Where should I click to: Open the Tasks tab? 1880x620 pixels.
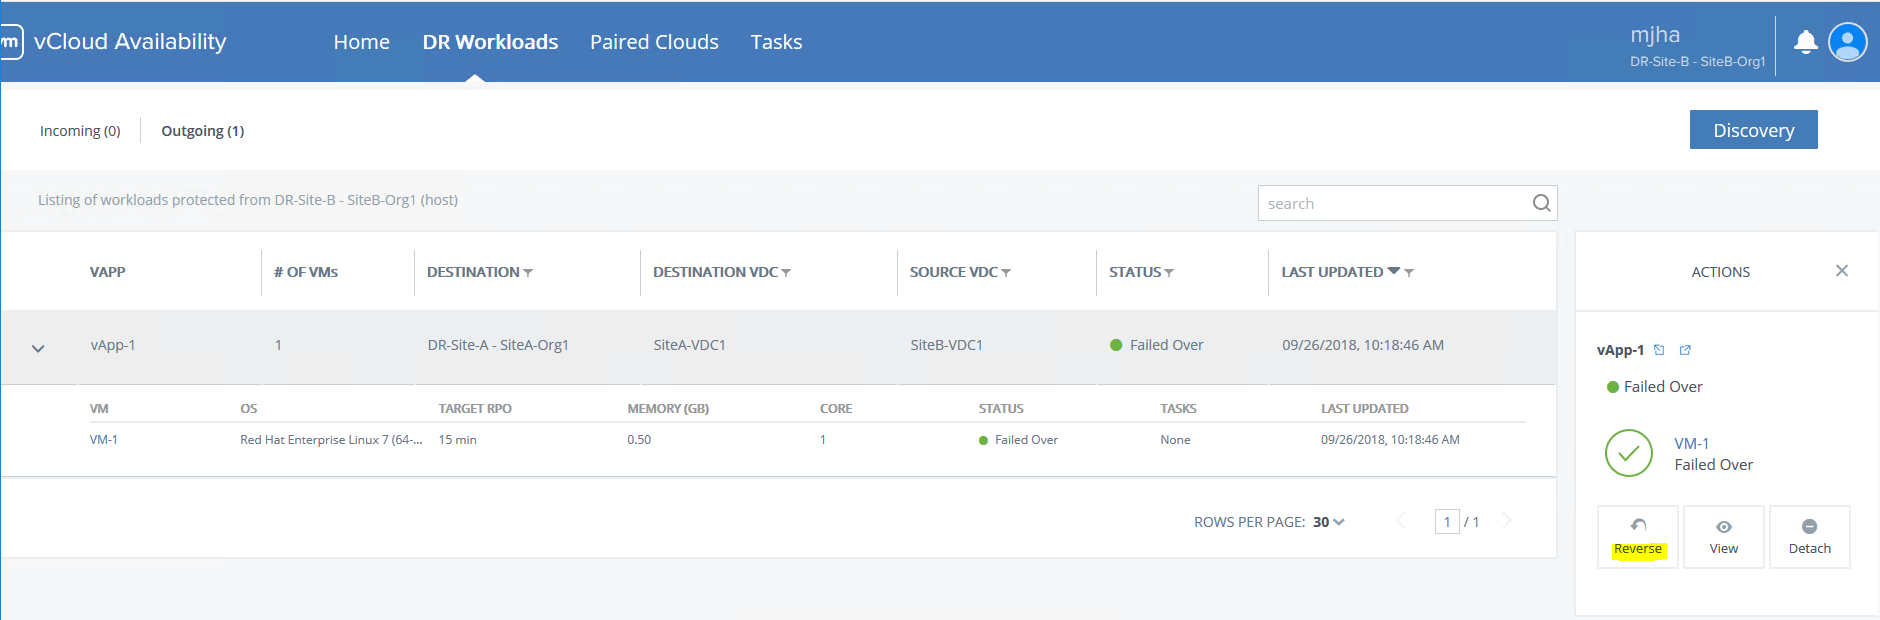(x=777, y=42)
